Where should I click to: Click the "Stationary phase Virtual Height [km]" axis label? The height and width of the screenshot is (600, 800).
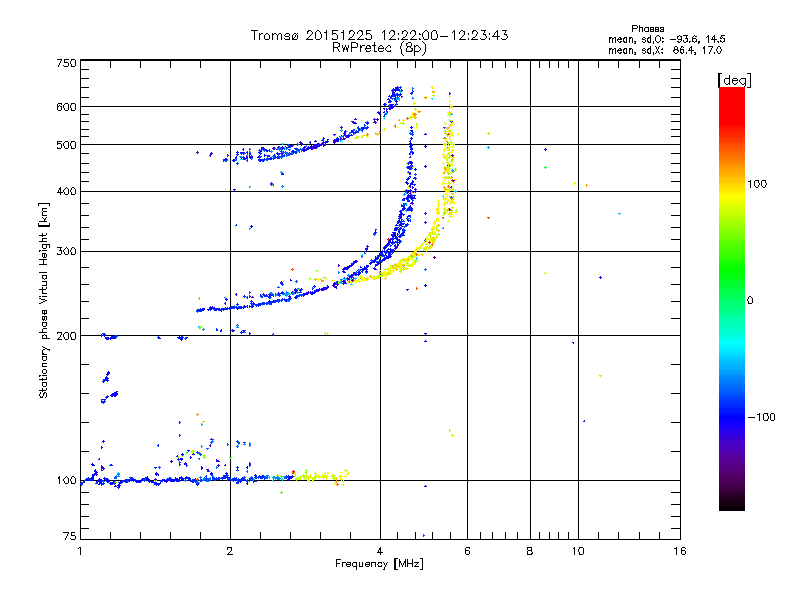tap(44, 301)
